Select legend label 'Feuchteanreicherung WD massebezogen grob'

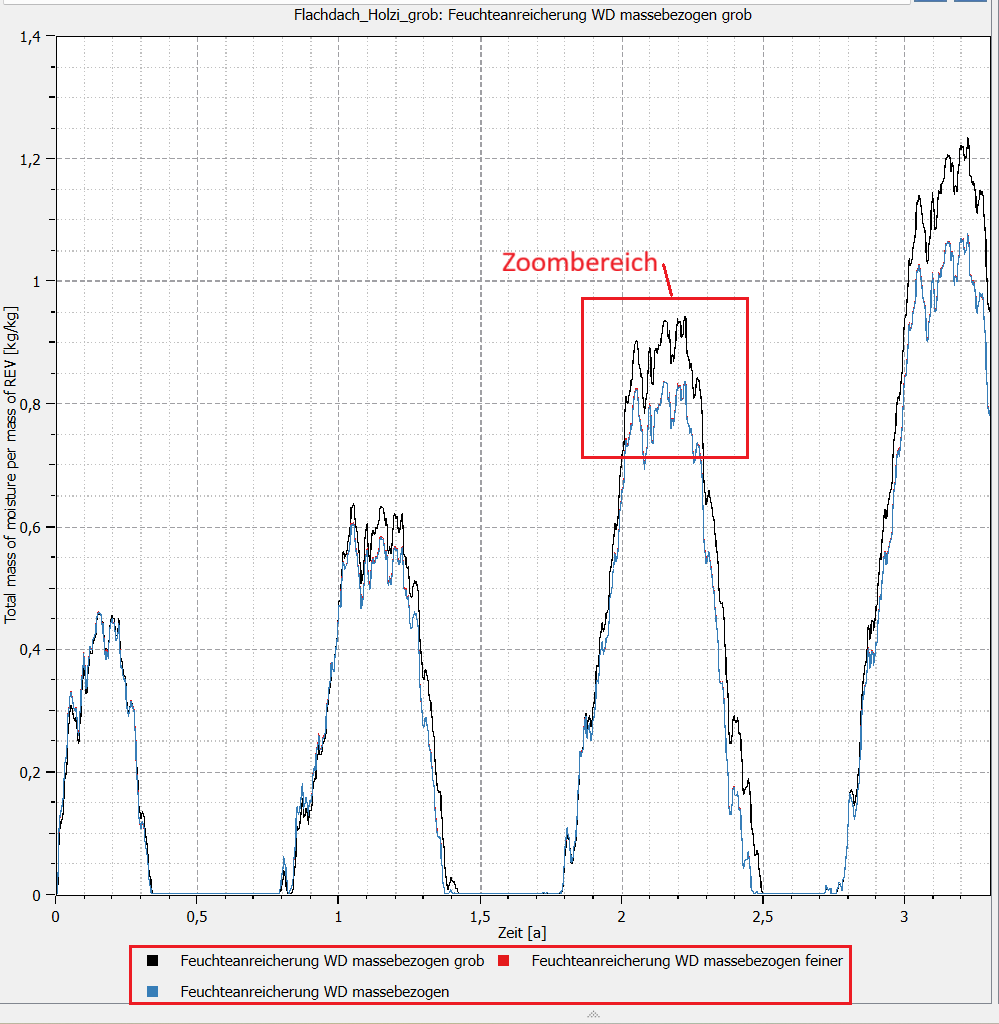click(x=332, y=961)
